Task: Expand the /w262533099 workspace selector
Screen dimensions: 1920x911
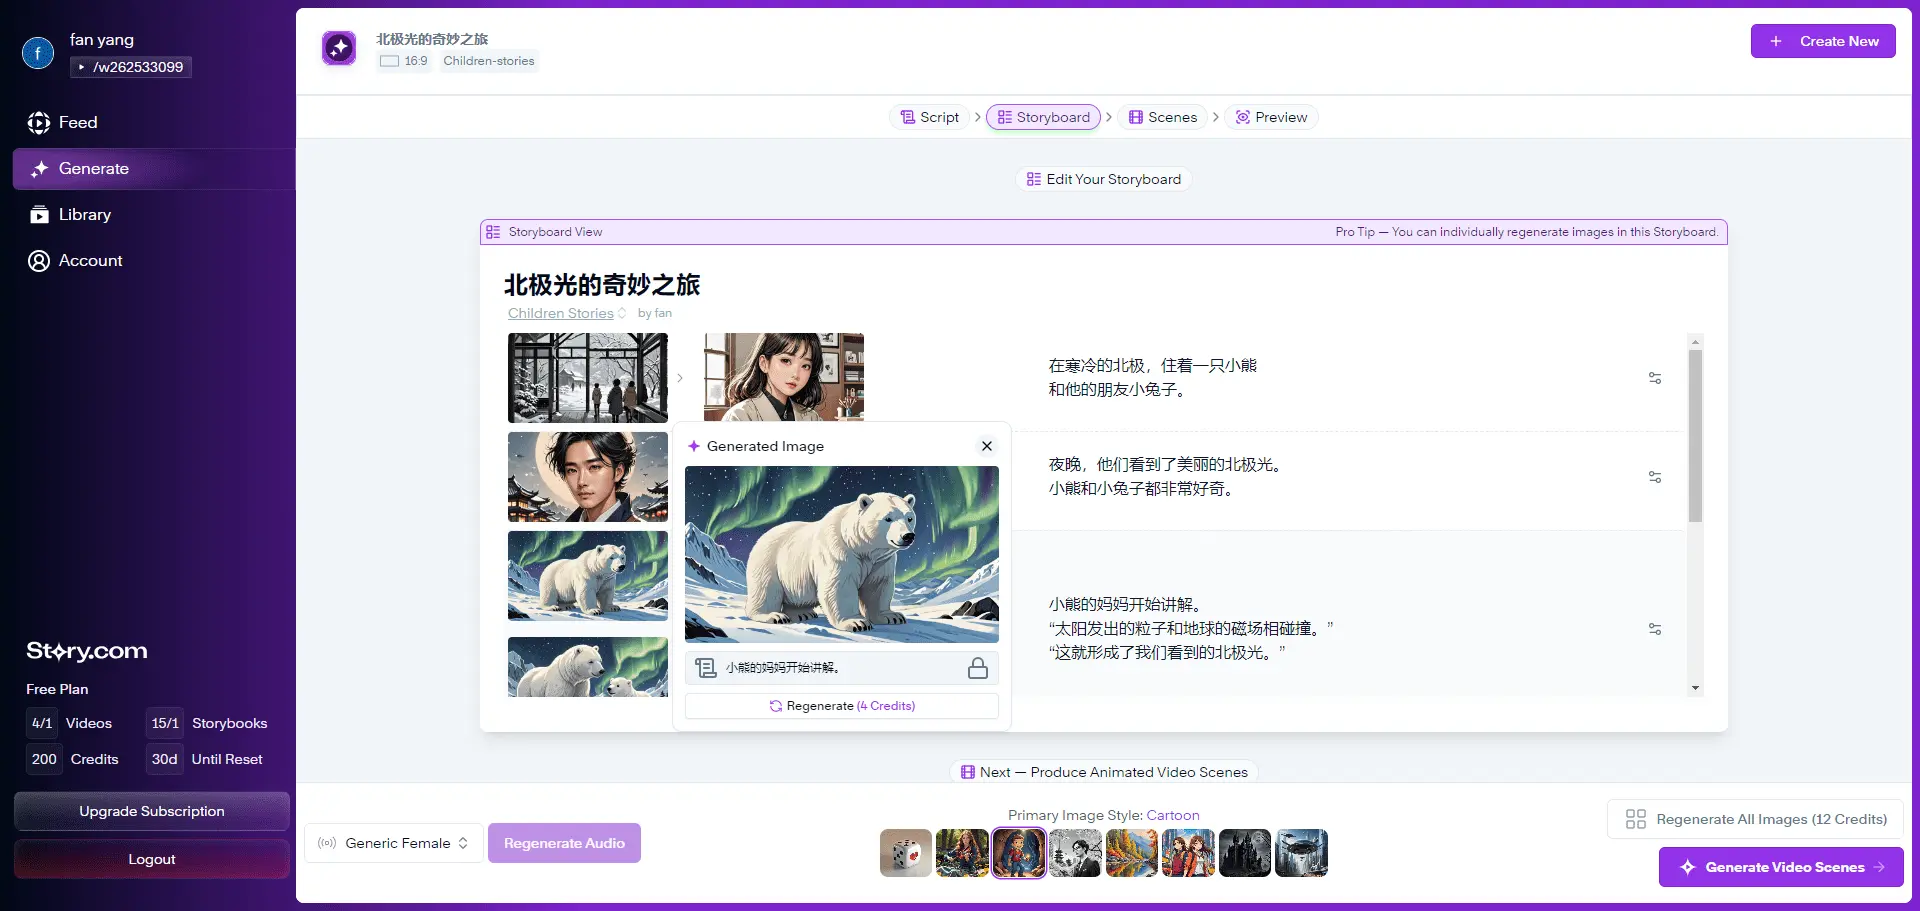Action: [x=131, y=67]
